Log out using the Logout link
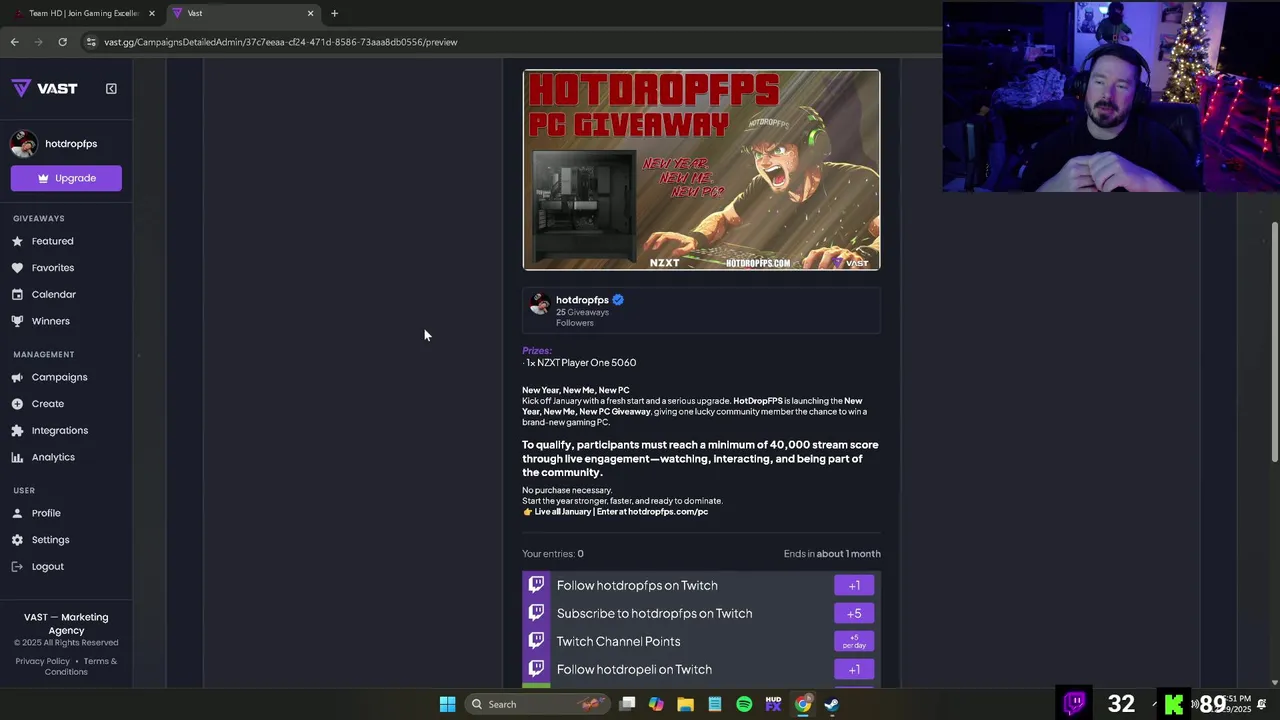1280x720 pixels. pos(47,567)
